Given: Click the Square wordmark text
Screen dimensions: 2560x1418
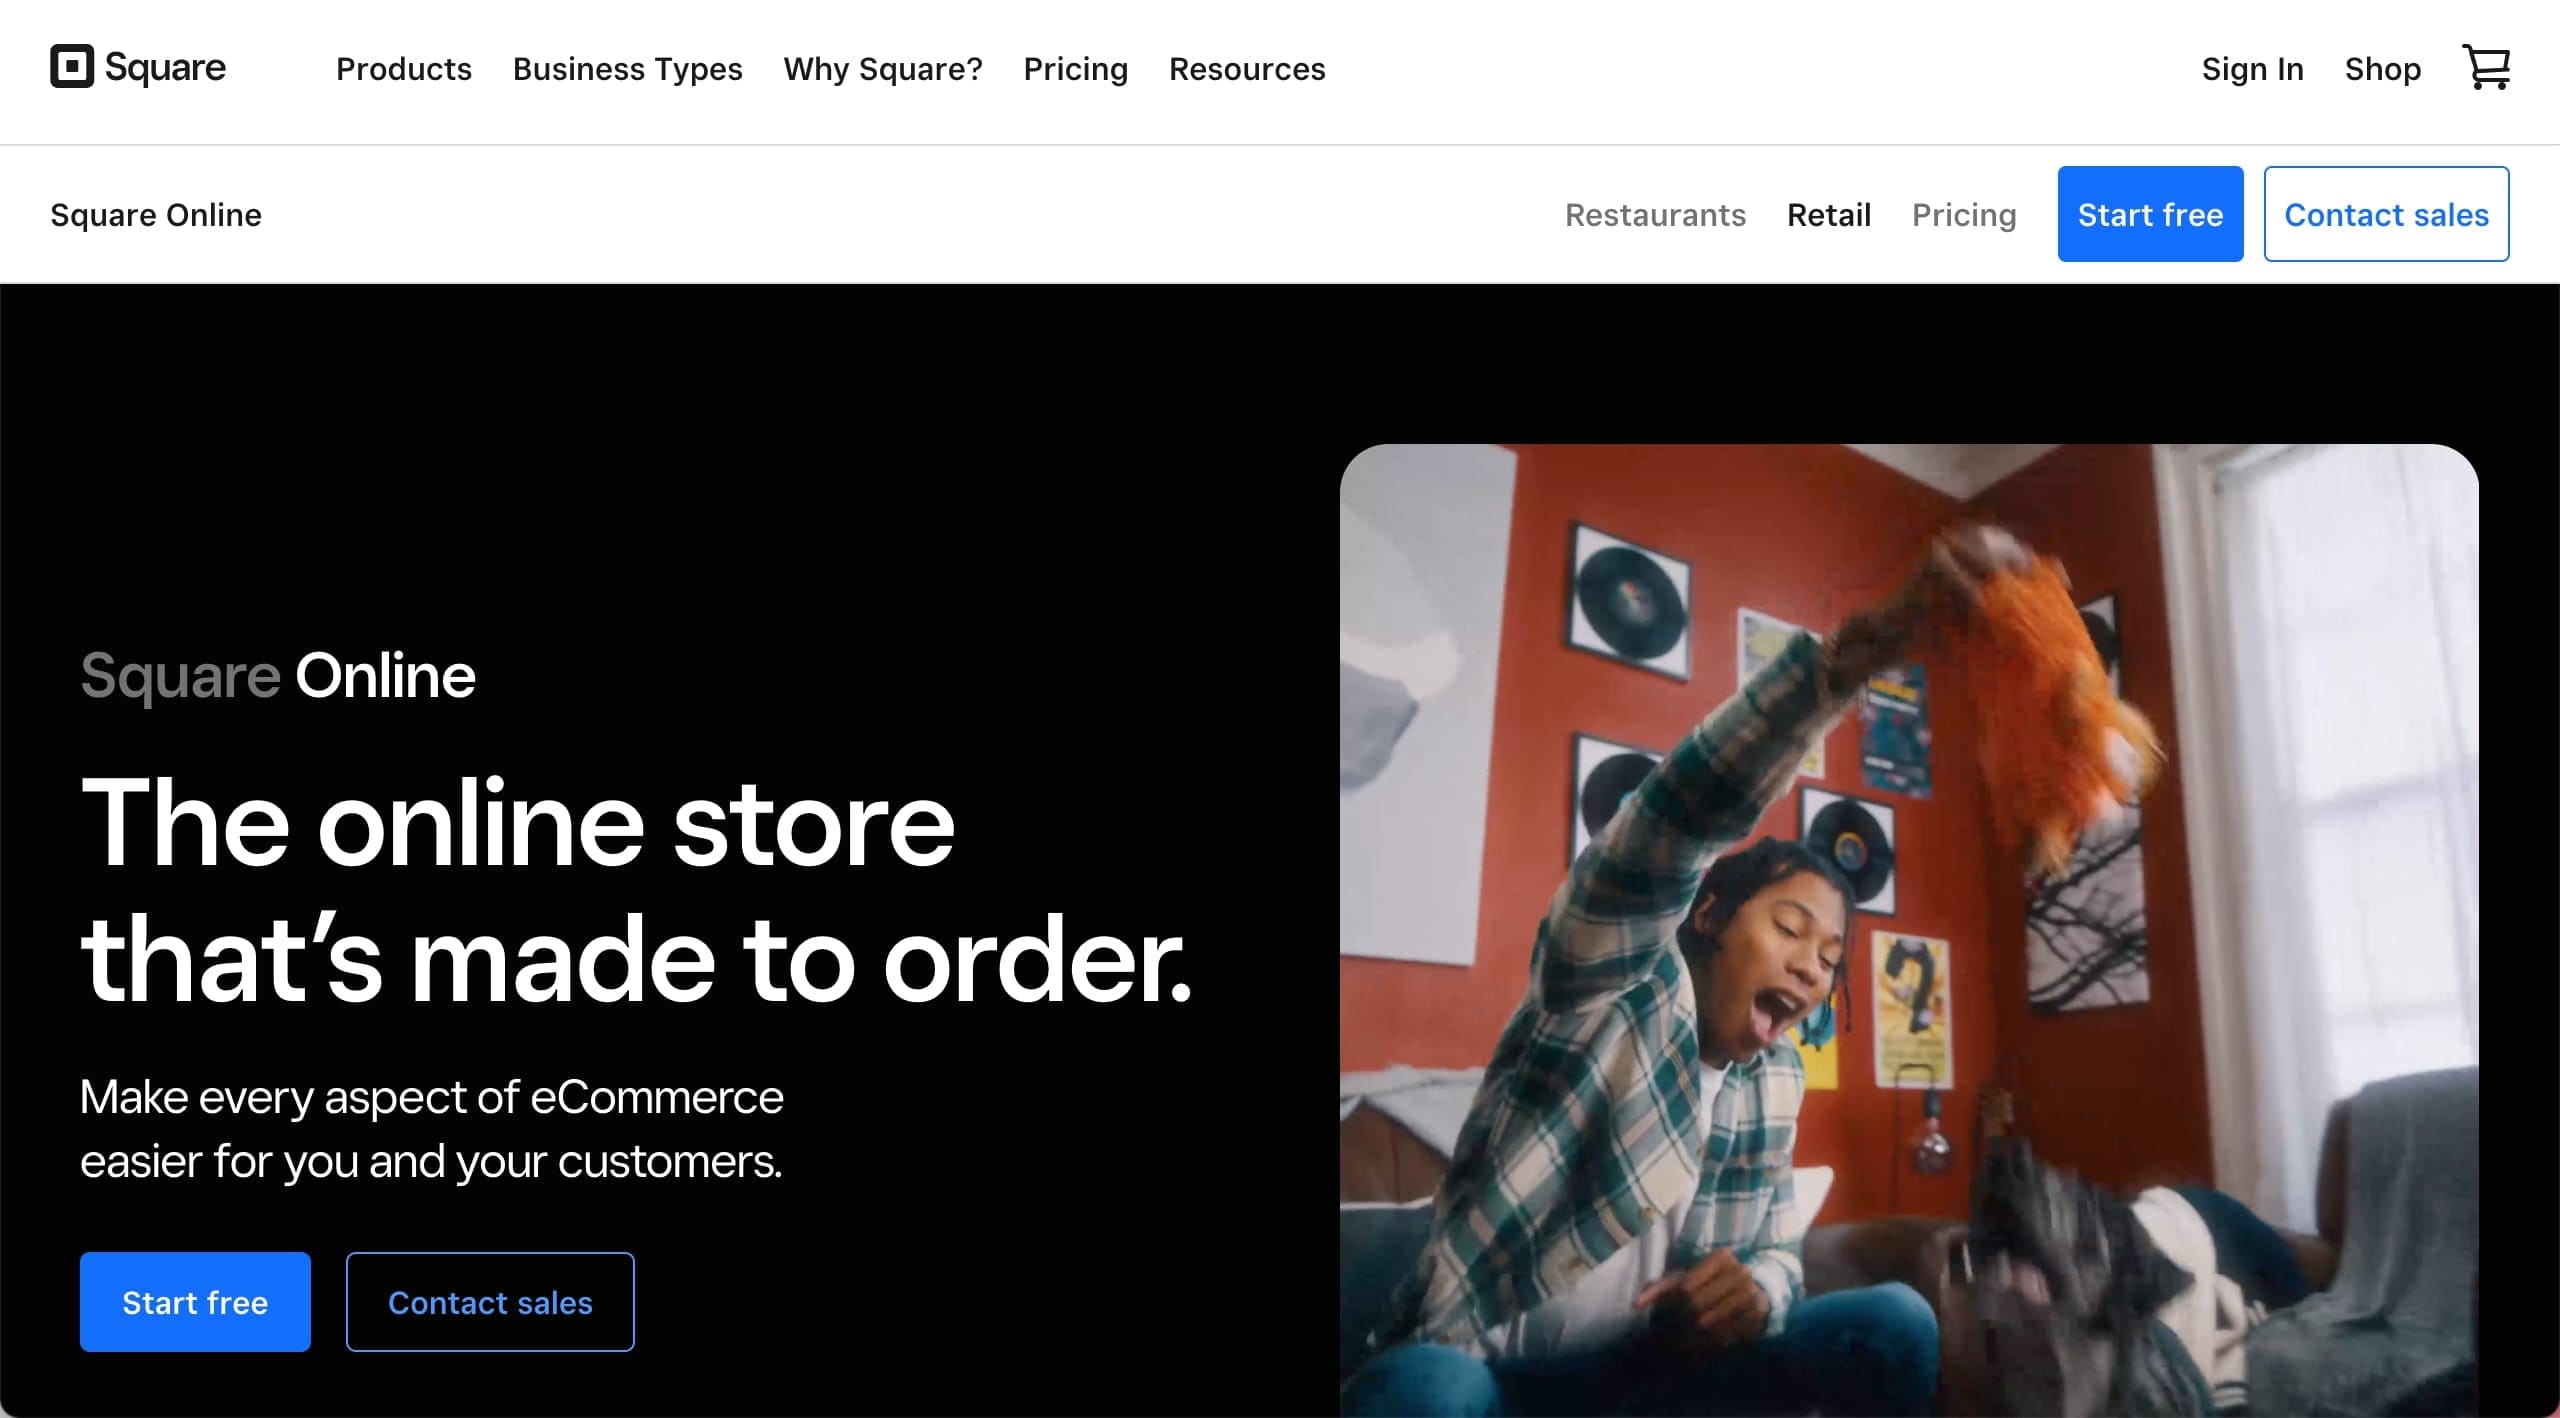Looking at the screenshot, I should (165, 67).
